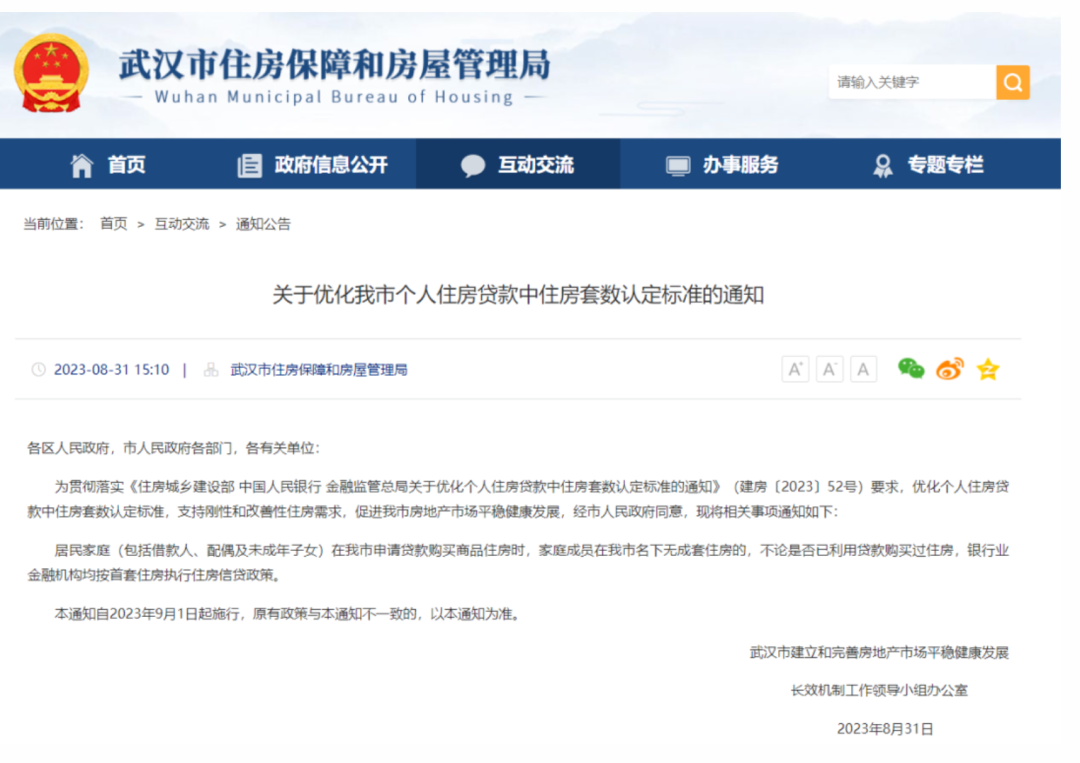1080x763 pixels.
Task: Click the document icon next to 政府信息公开
Action: 250,165
